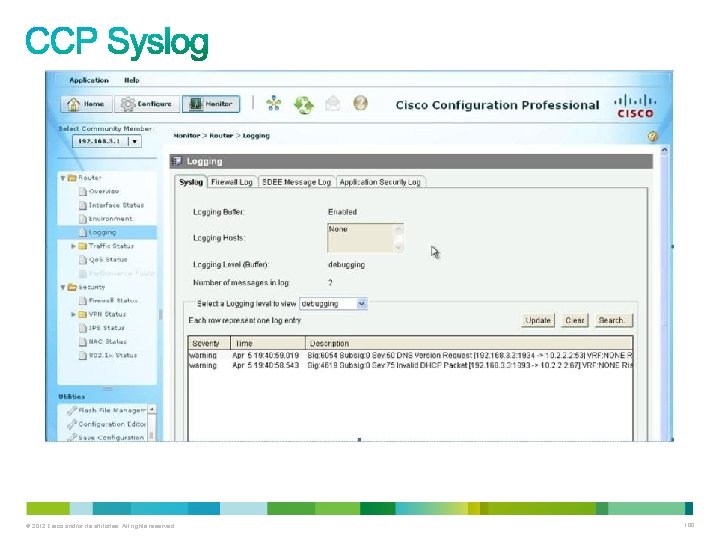Click the Overview page icon

pos(83,191)
